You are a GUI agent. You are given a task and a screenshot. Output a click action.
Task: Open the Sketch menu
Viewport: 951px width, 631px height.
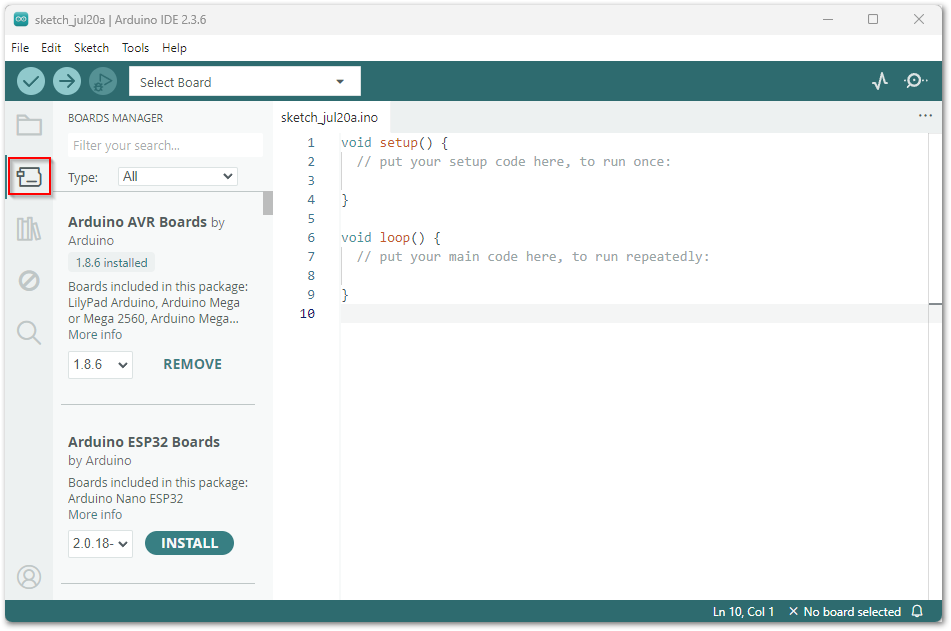91,48
